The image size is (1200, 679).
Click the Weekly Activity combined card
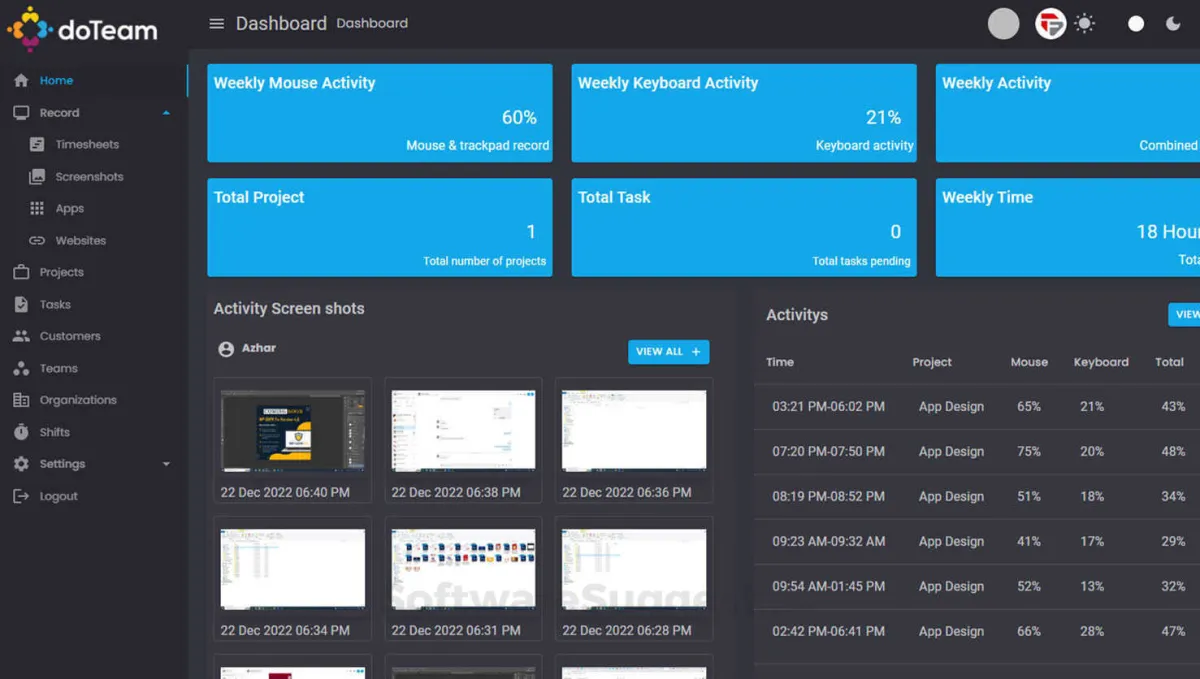[1068, 113]
